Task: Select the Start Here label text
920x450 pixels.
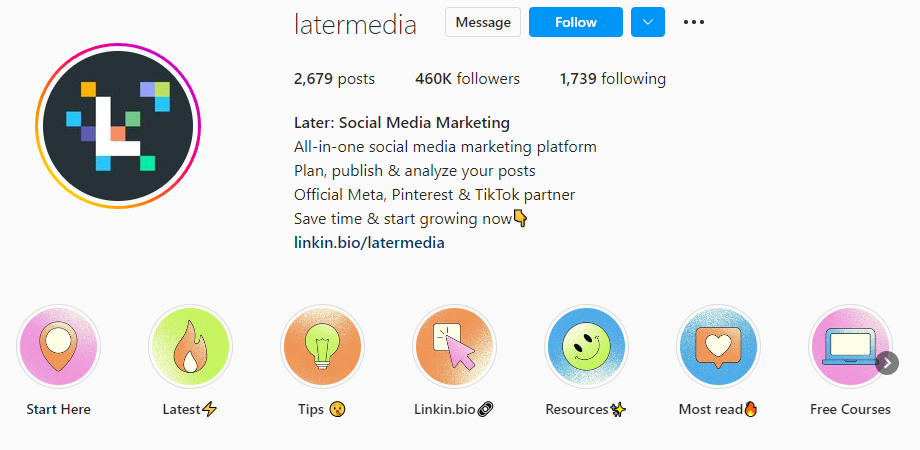Action: (58, 409)
